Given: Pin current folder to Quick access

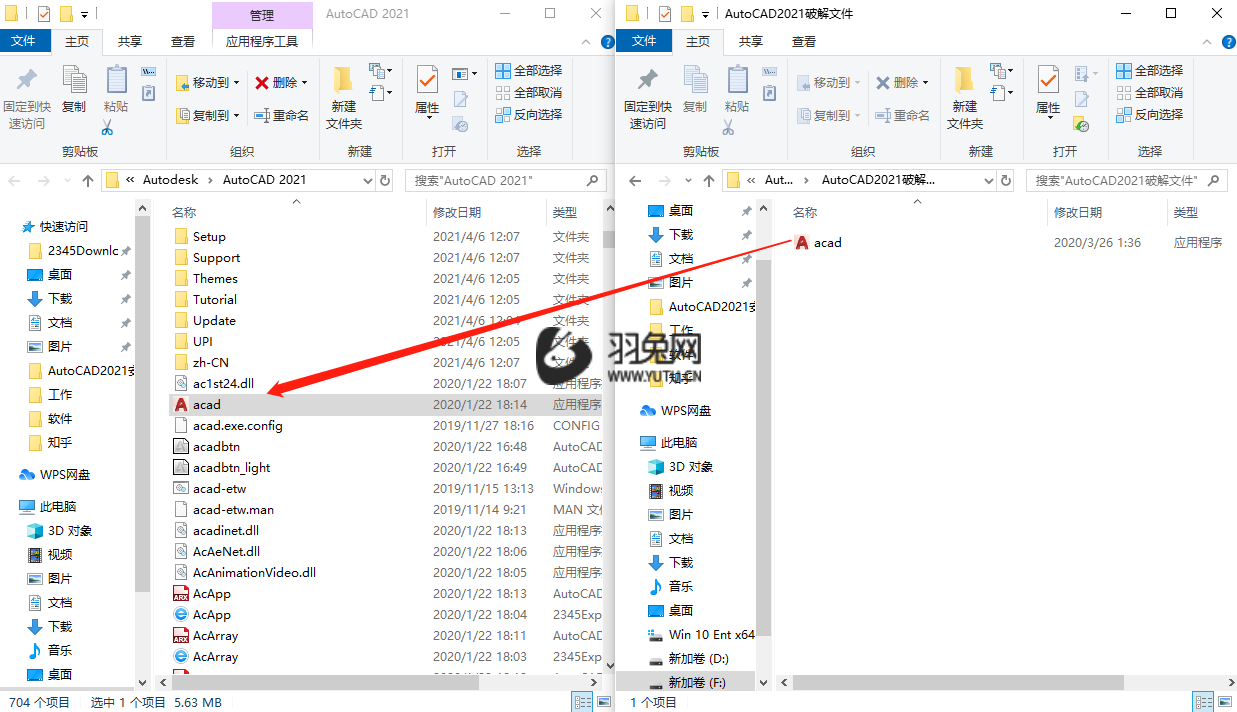Looking at the screenshot, I should tap(26, 94).
